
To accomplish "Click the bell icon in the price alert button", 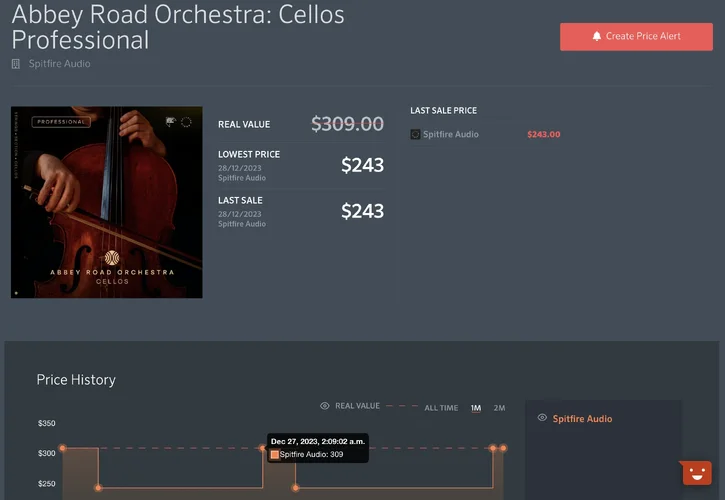I will (597, 36).
